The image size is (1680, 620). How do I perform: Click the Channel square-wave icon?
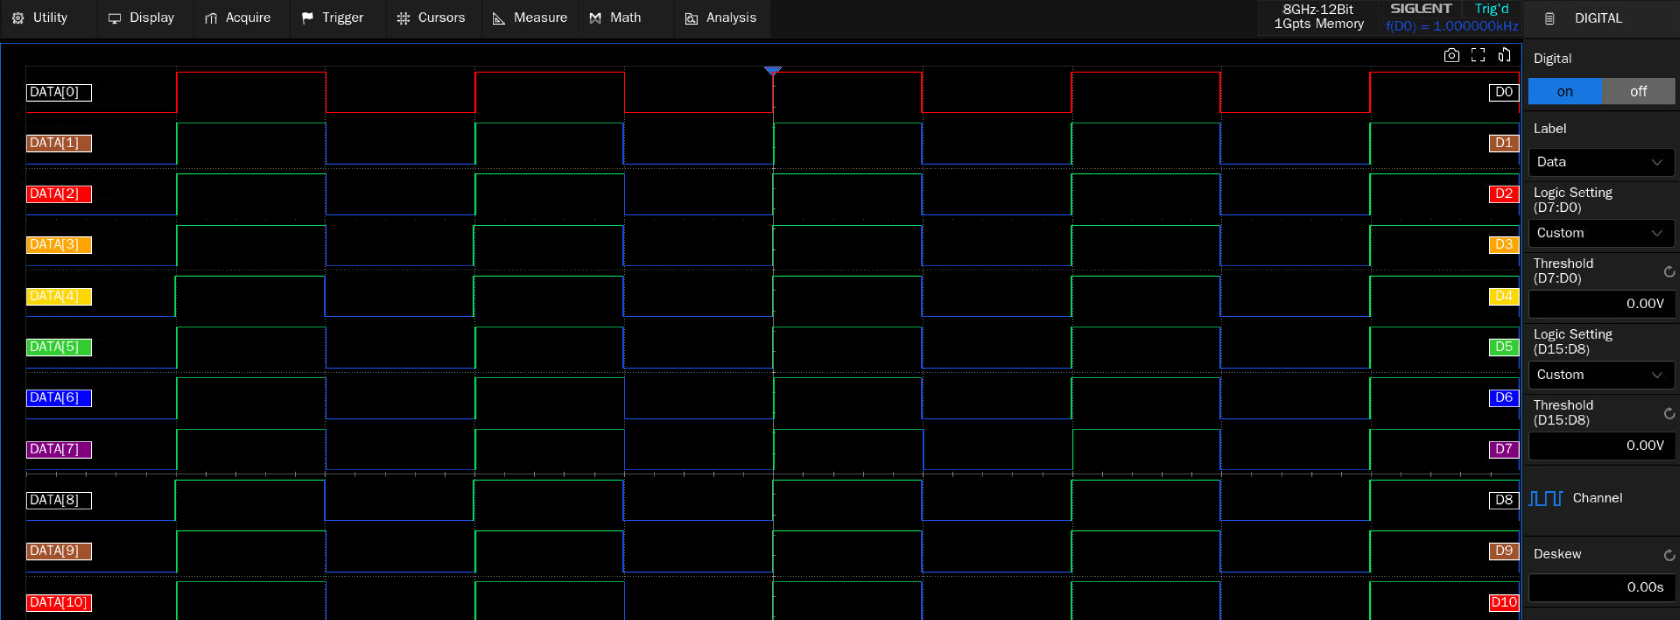[x=1546, y=498]
